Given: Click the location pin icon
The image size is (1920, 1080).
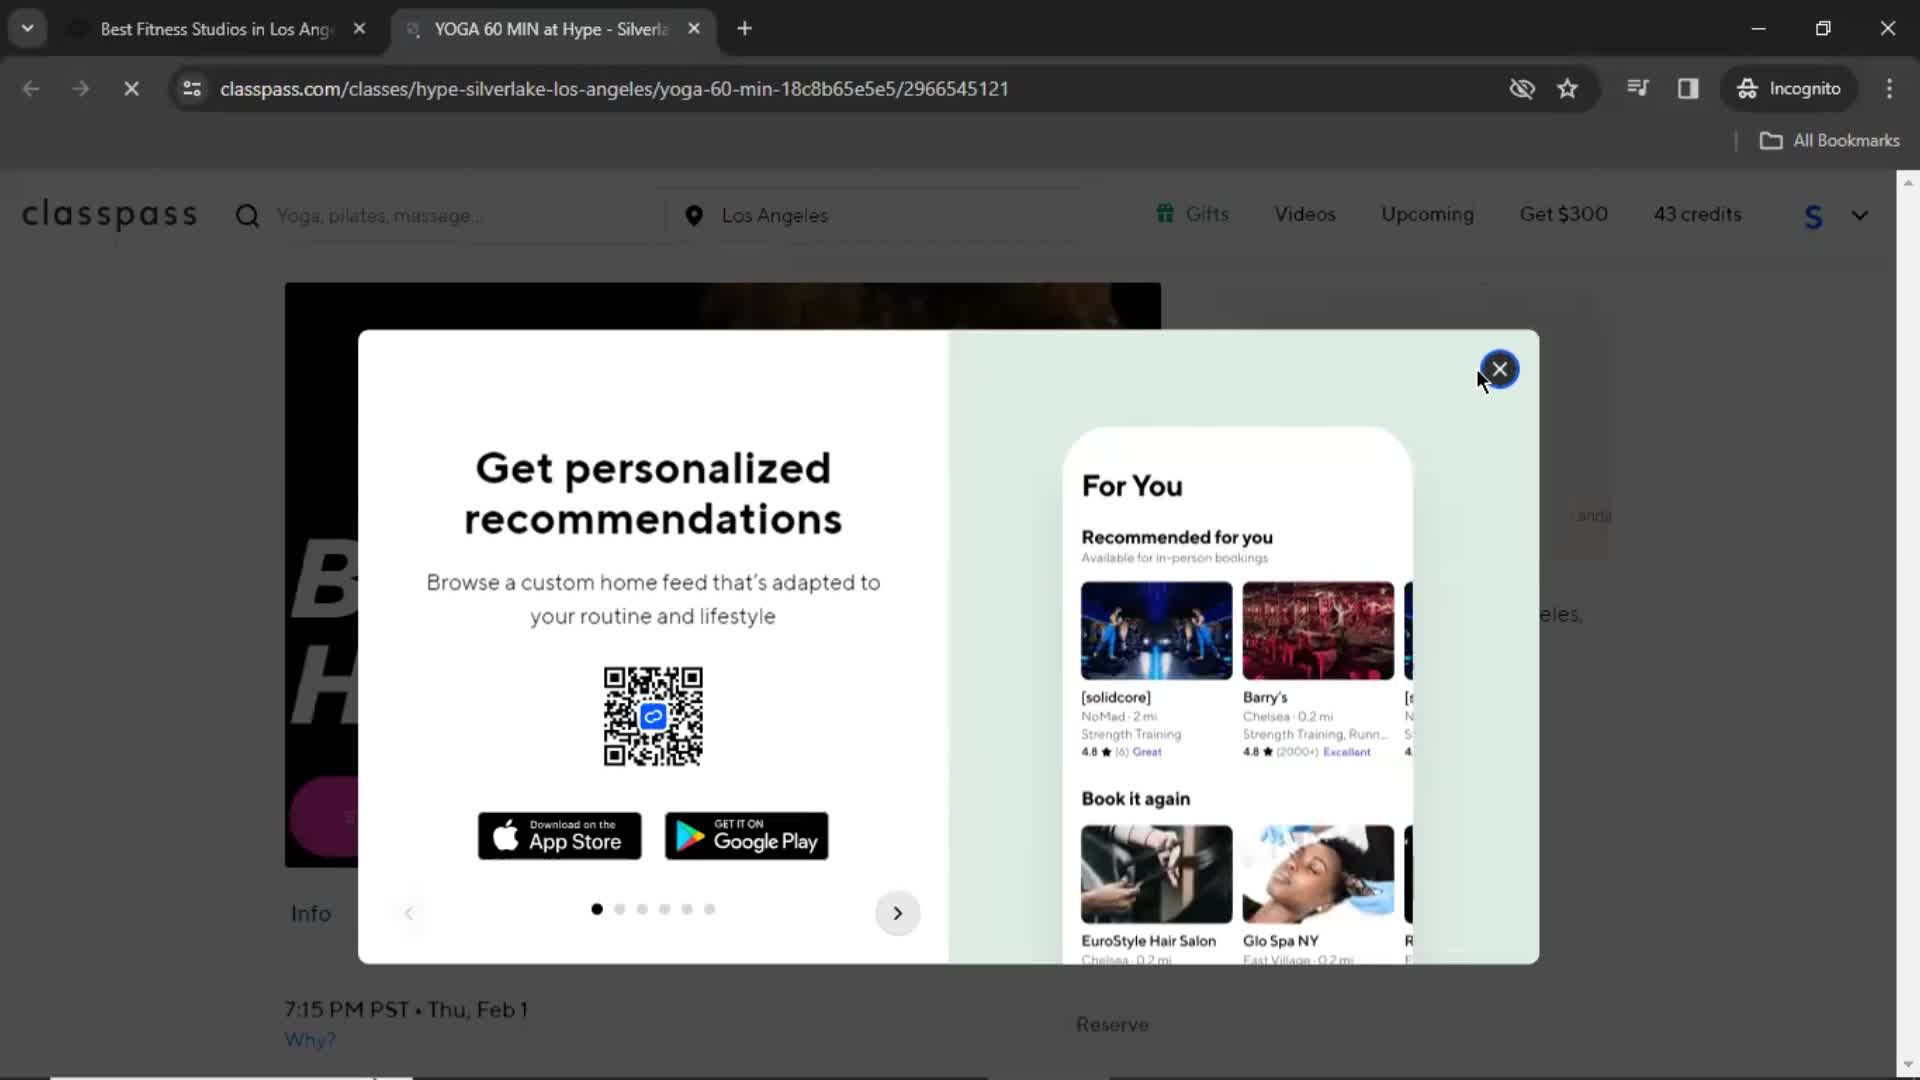Looking at the screenshot, I should coord(693,216).
